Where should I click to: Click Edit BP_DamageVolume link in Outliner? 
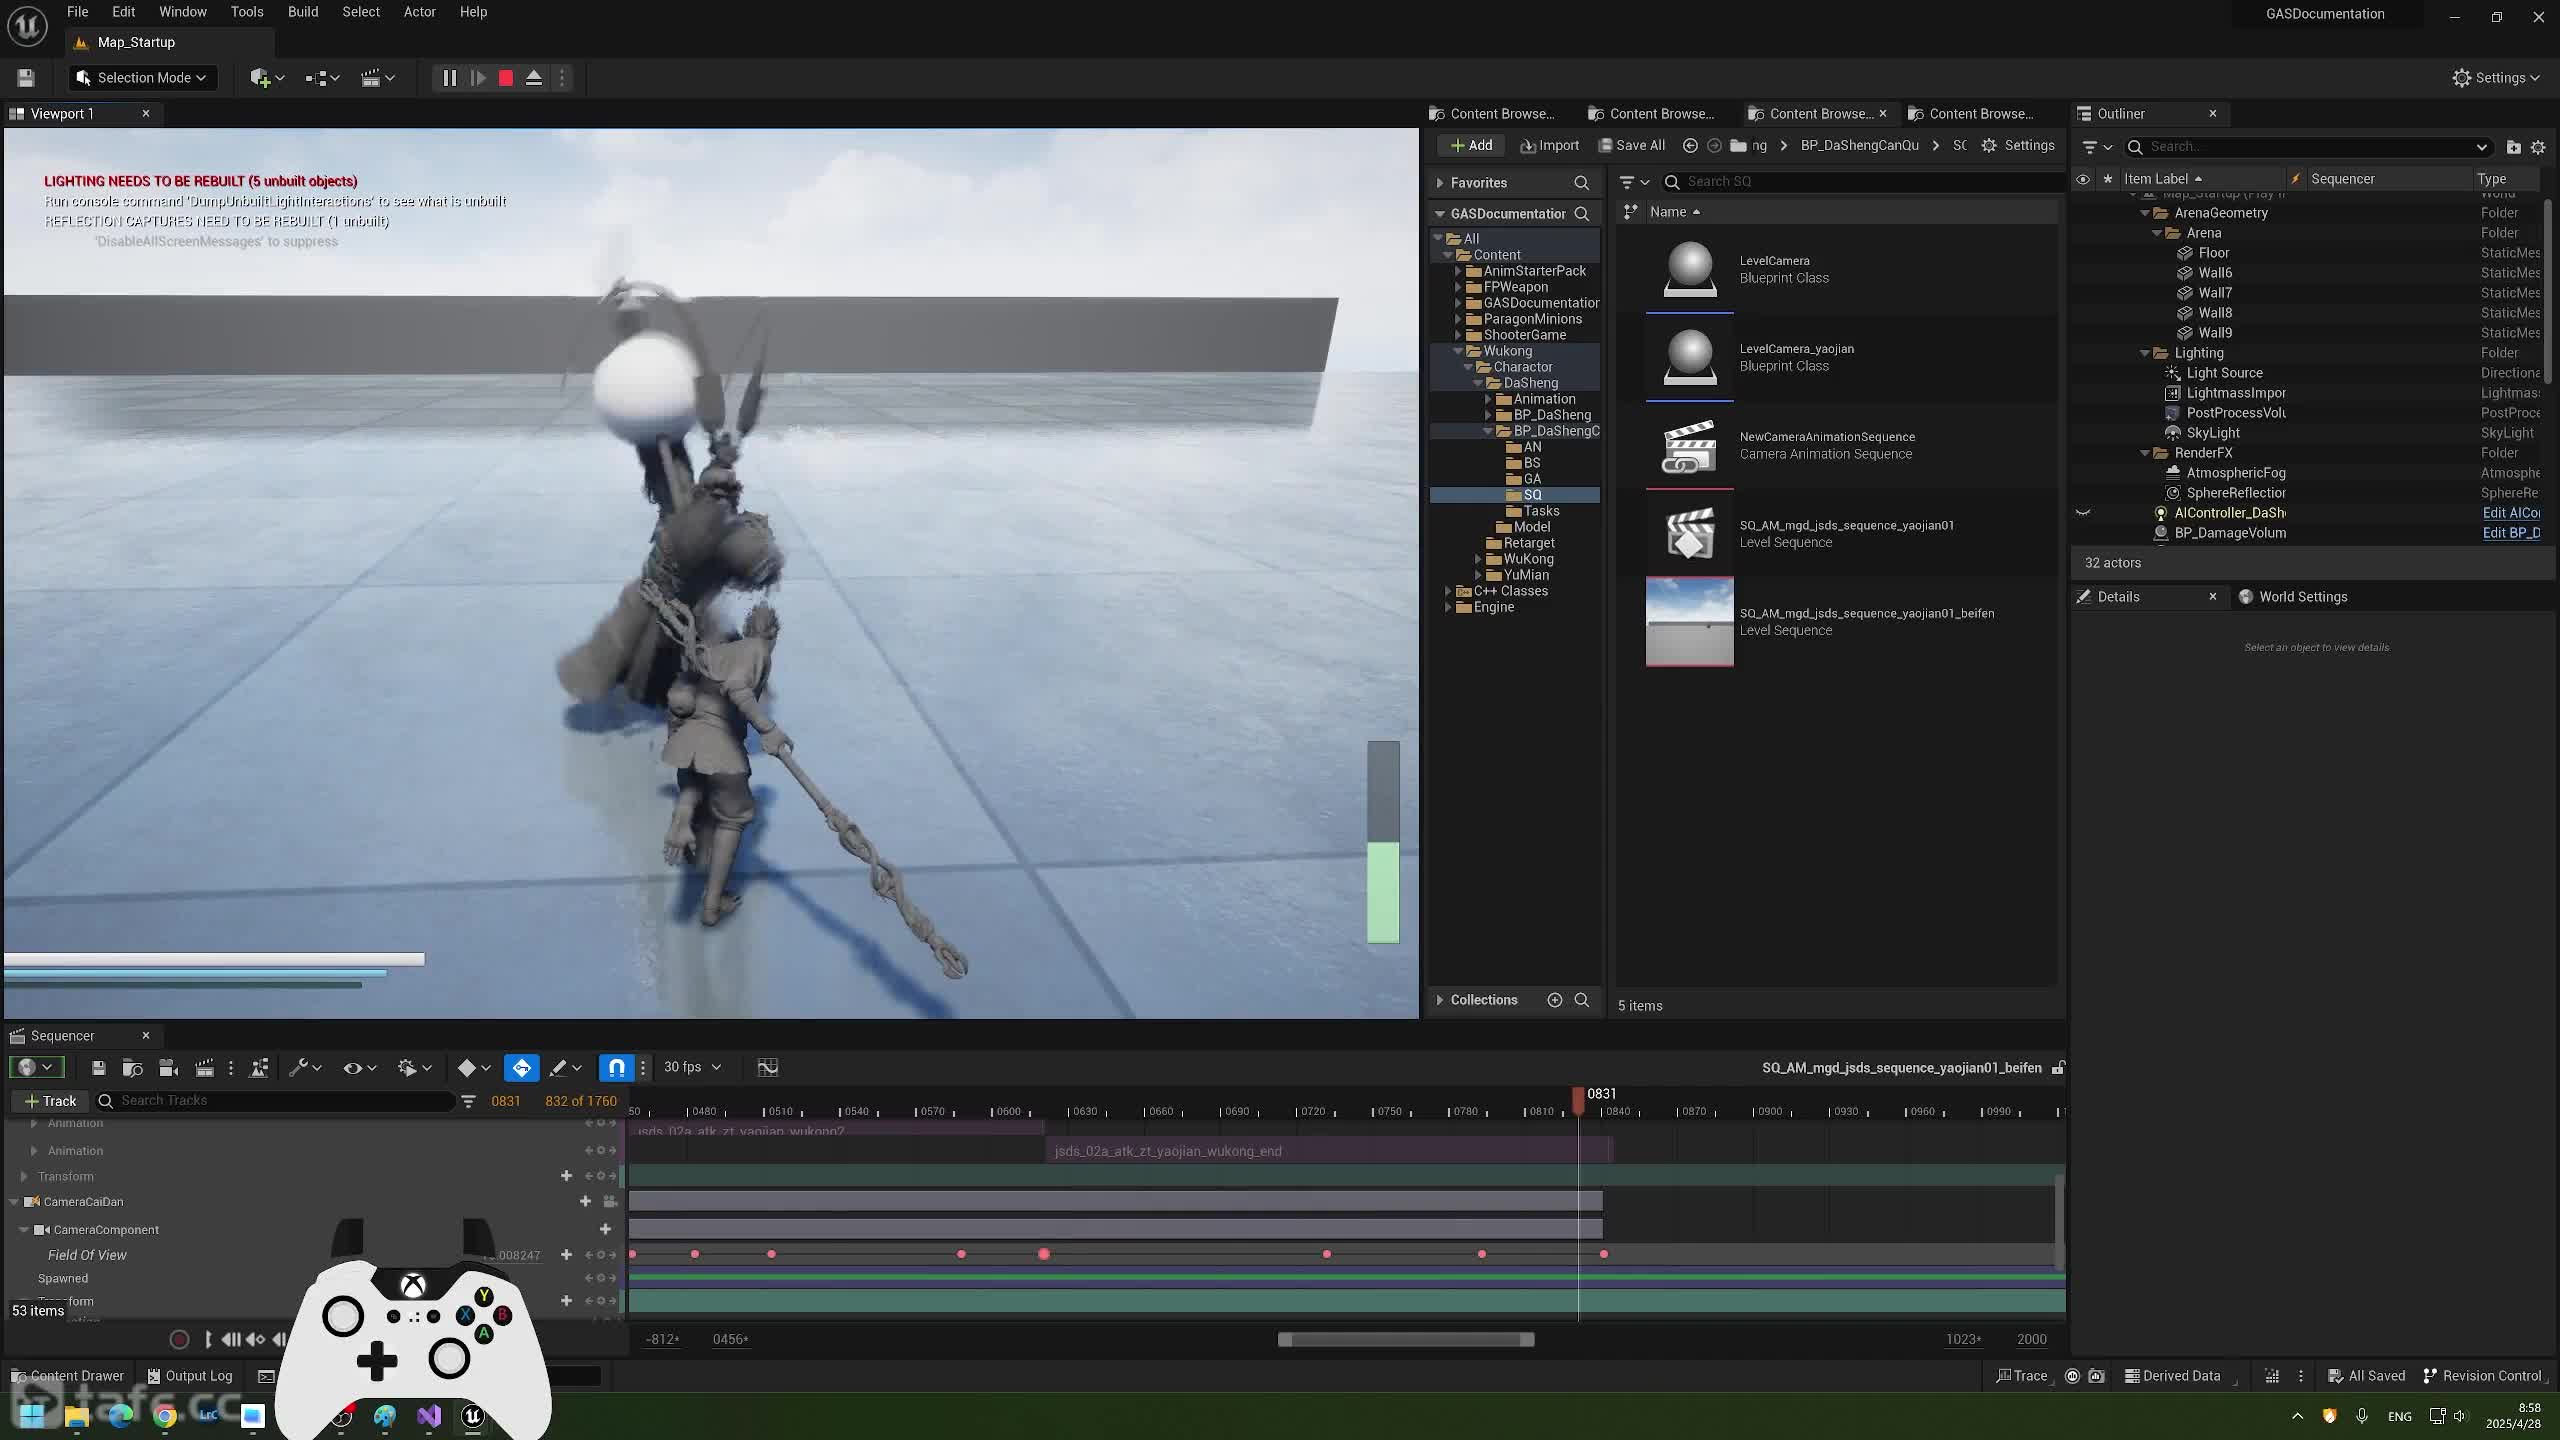click(2511, 533)
